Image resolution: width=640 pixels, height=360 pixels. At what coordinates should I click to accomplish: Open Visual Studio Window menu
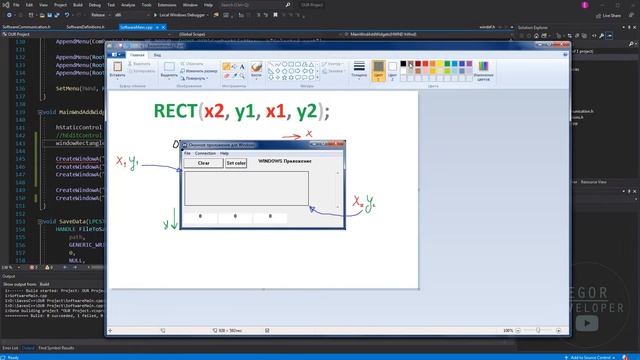point(190,5)
